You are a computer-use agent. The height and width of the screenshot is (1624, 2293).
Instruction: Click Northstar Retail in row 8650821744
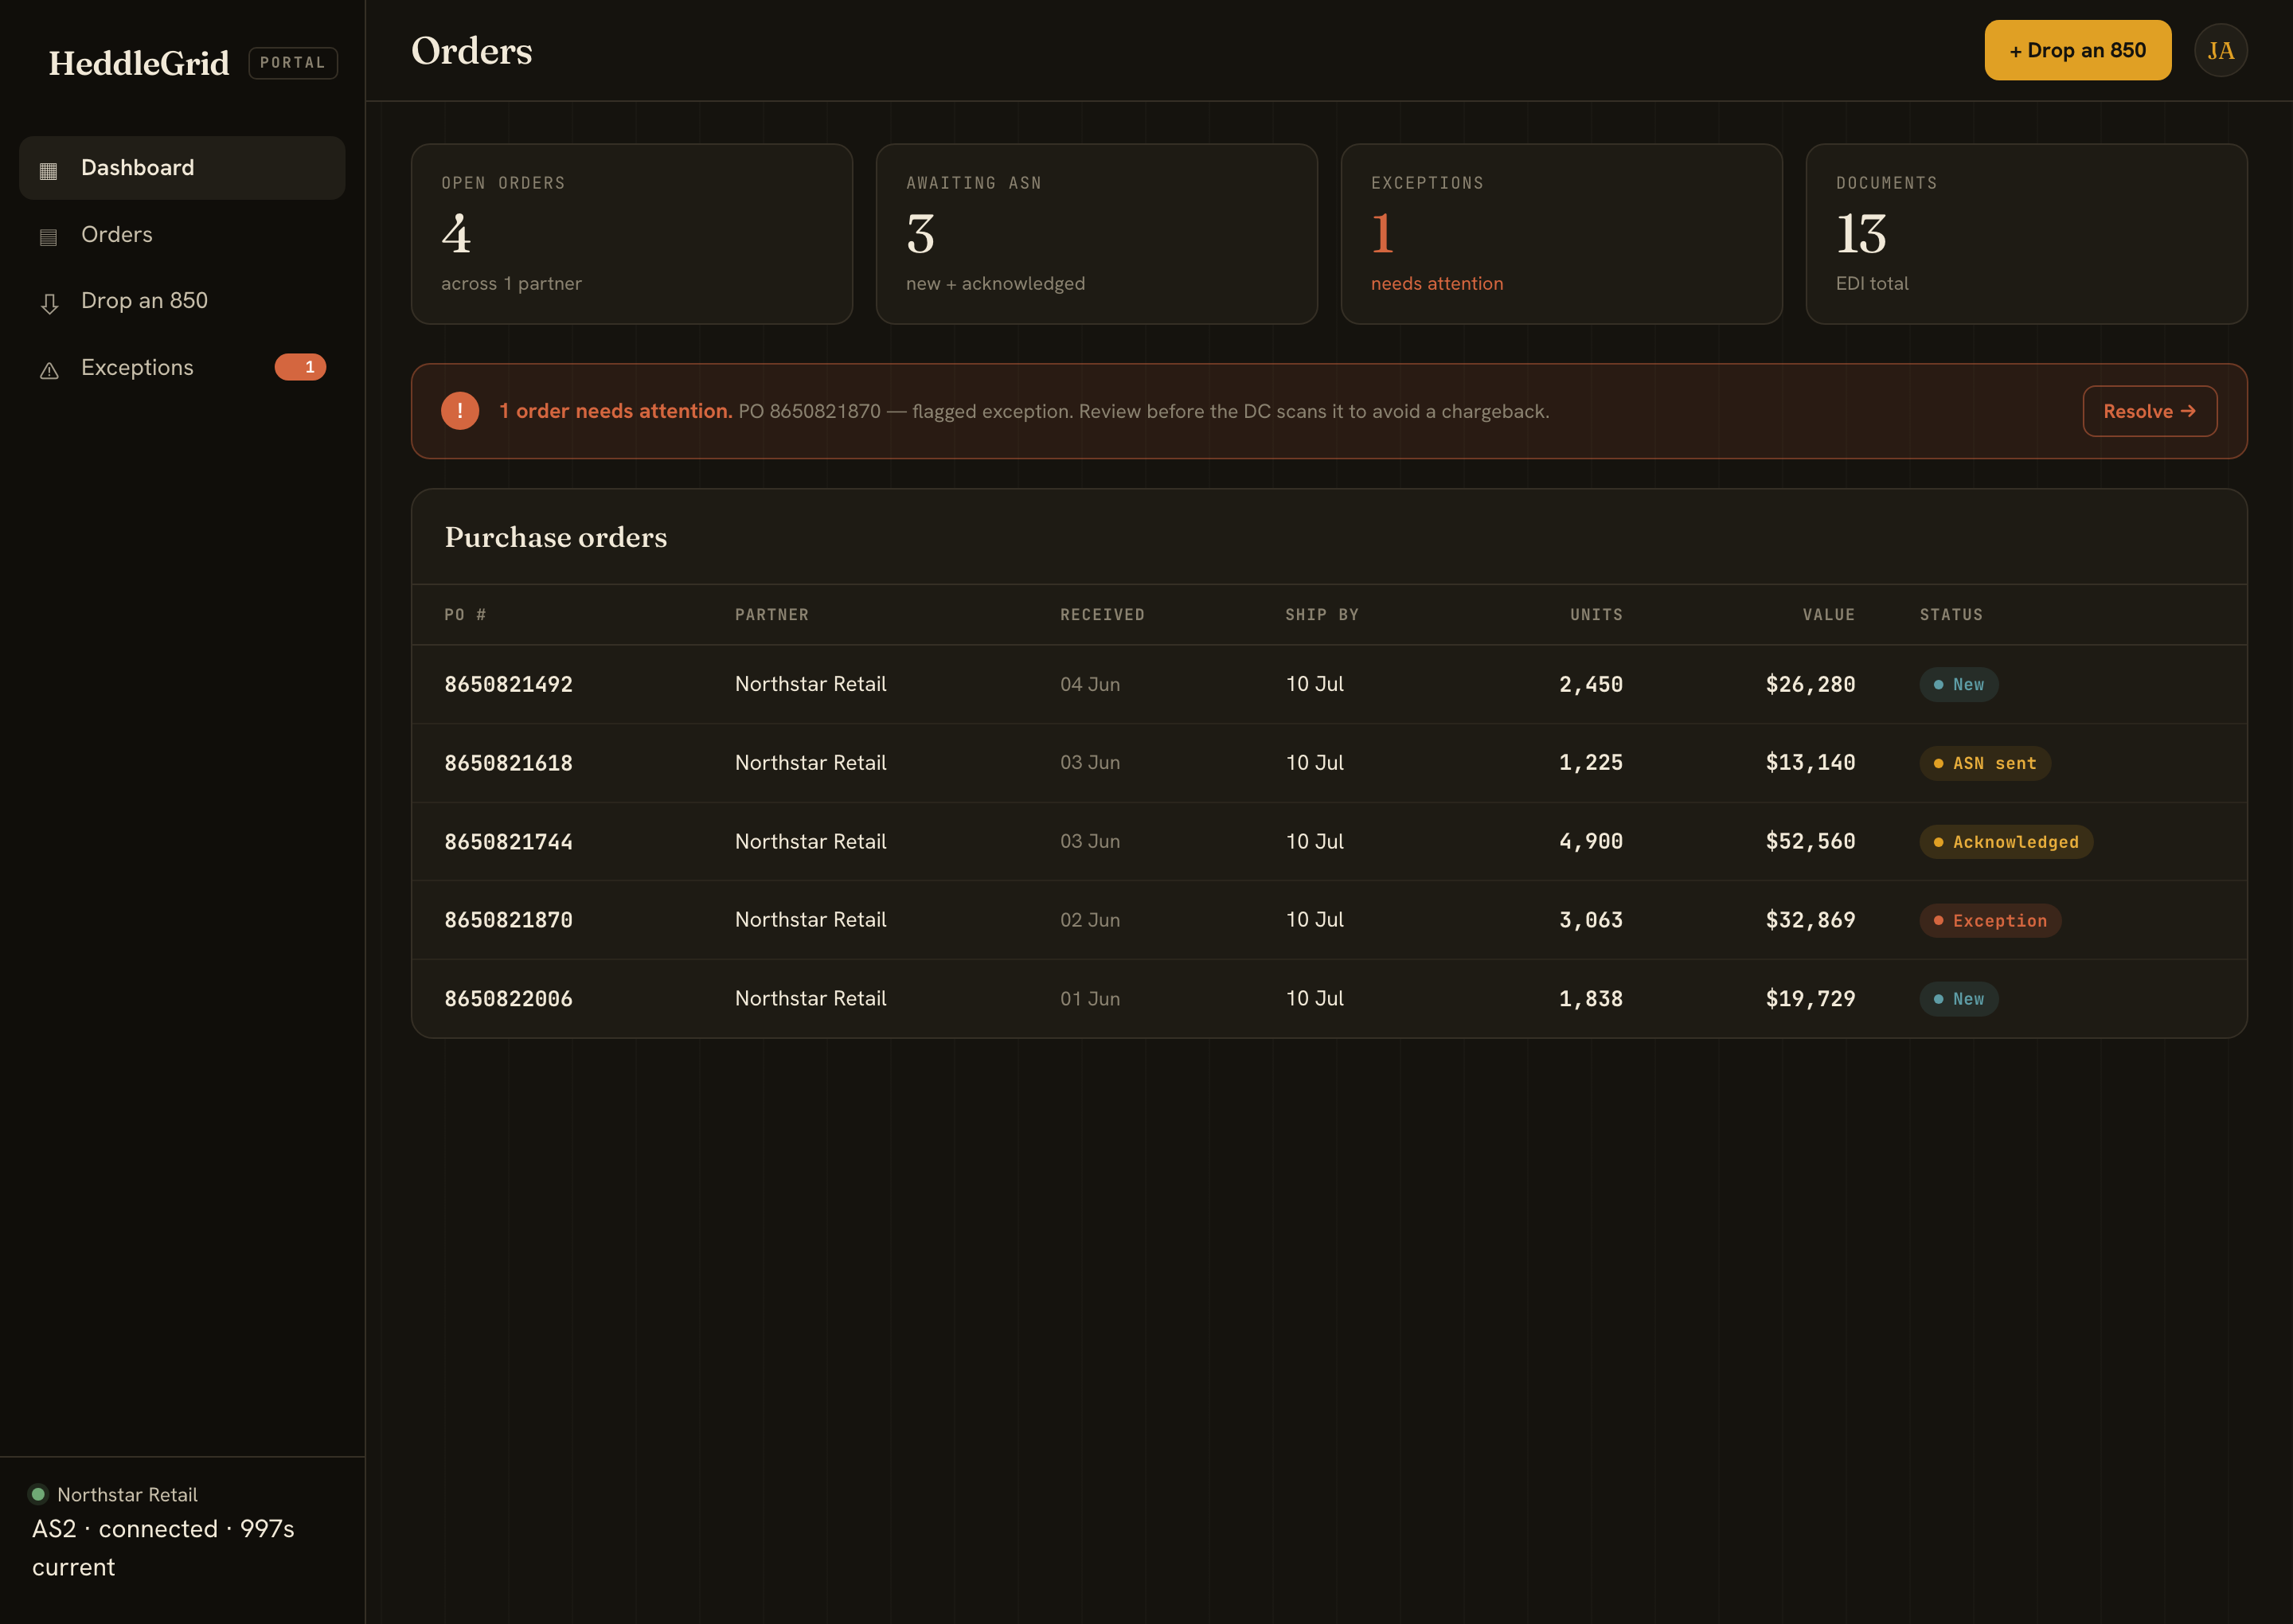tap(811, 842)
